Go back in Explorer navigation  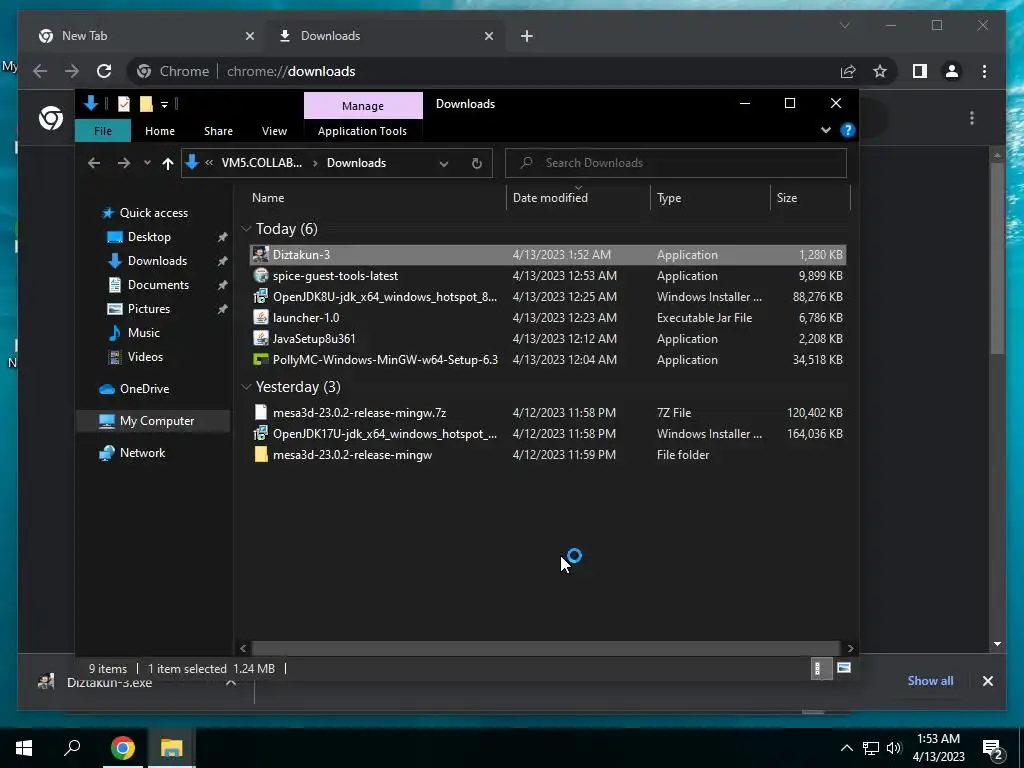click(94, 163)
